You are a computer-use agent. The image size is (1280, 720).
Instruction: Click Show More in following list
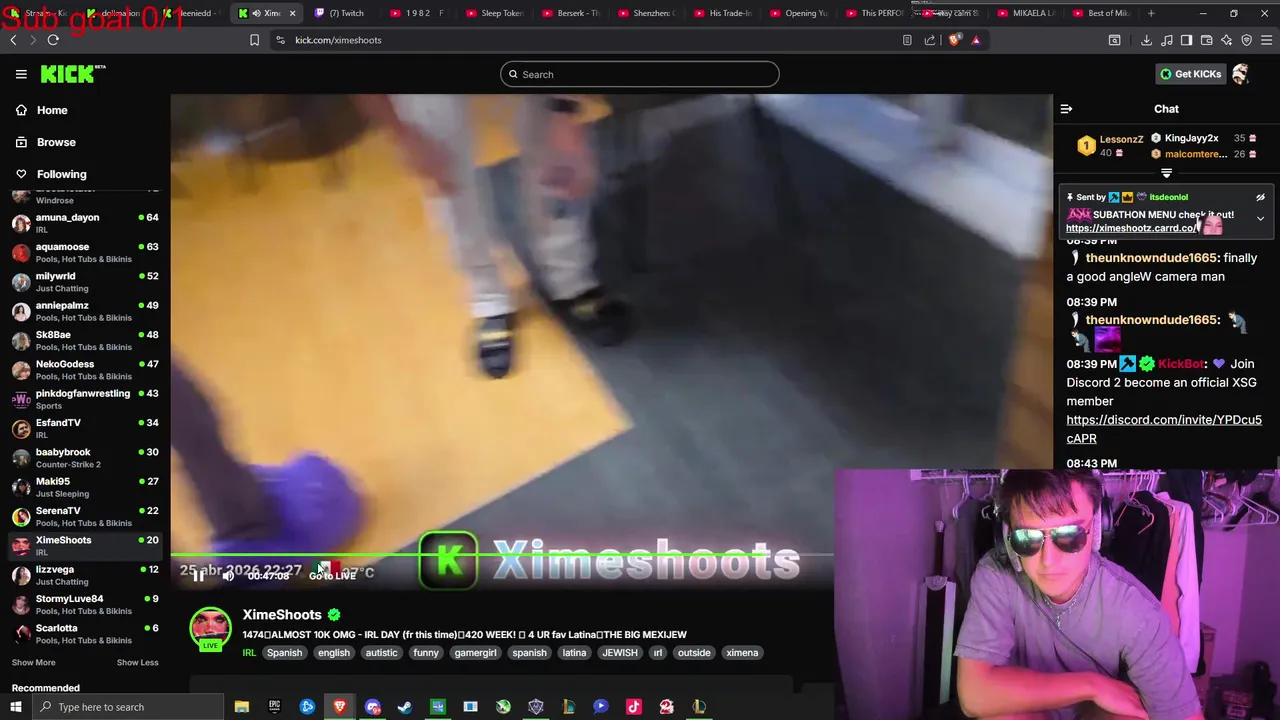33,662
